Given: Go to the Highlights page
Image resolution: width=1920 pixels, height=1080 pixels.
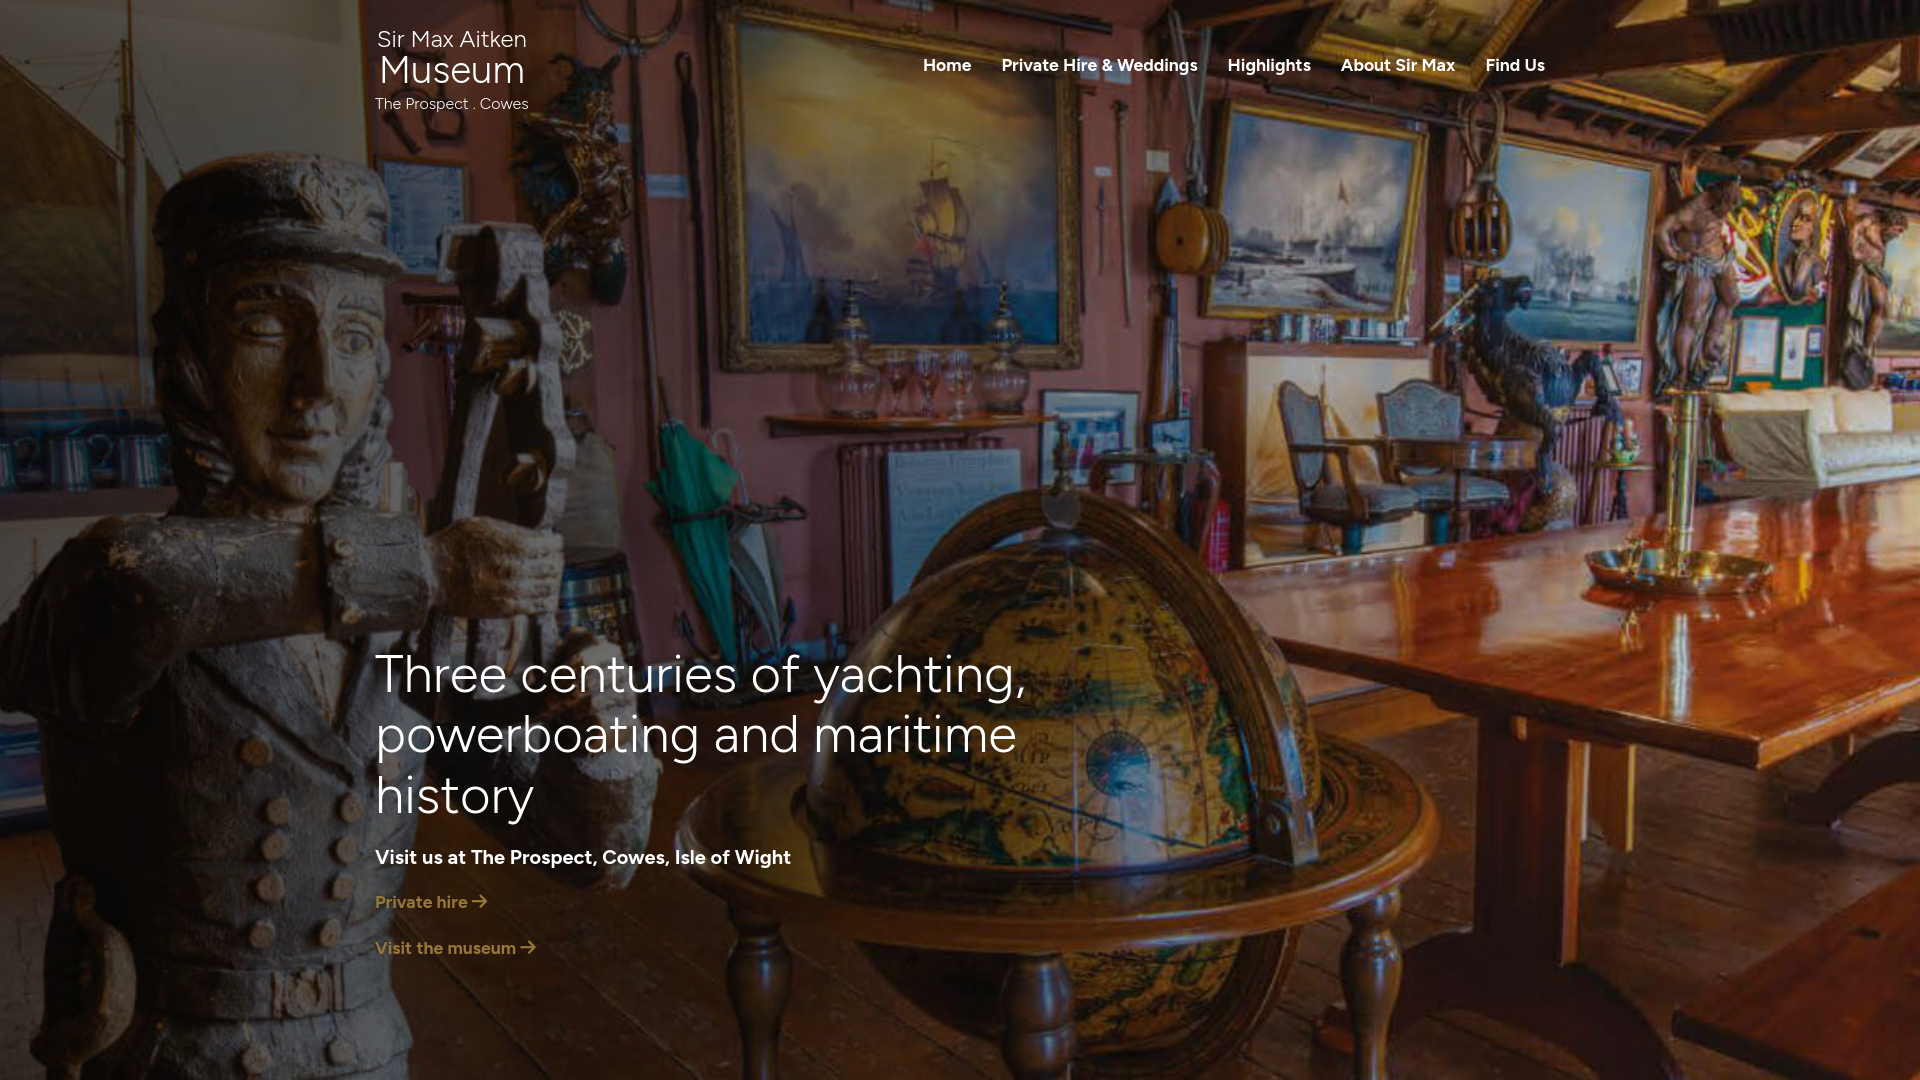Looking at the screenshot, I should (x=1268, y=65).
